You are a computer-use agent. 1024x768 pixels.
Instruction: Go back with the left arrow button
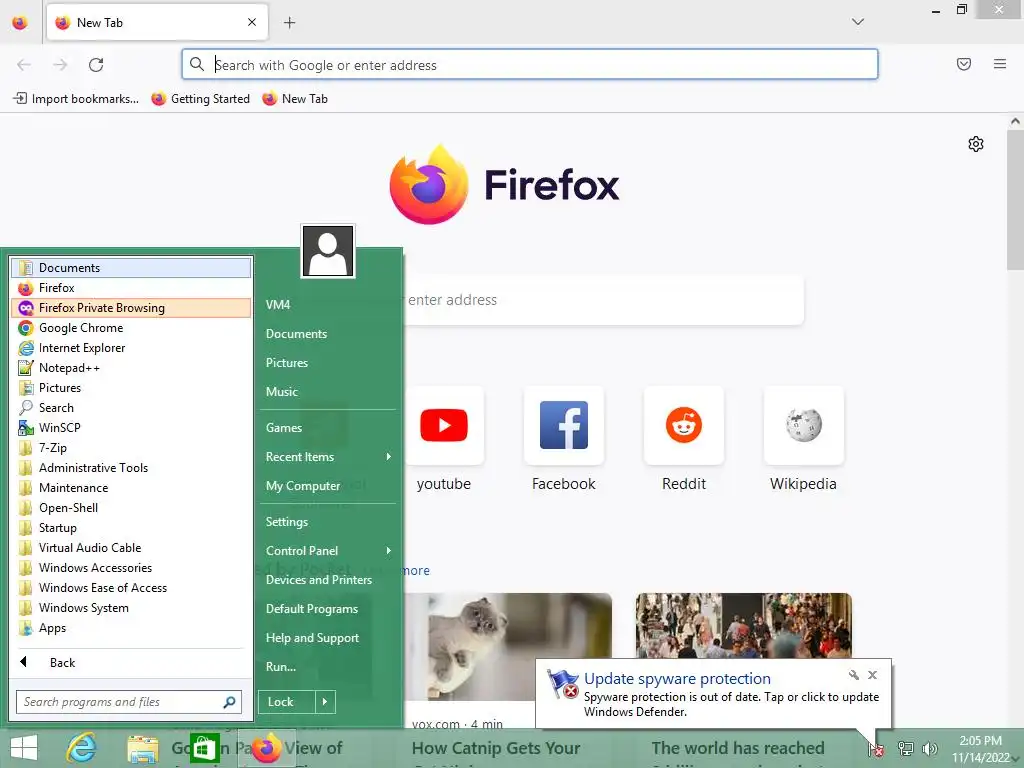(24, 65)
